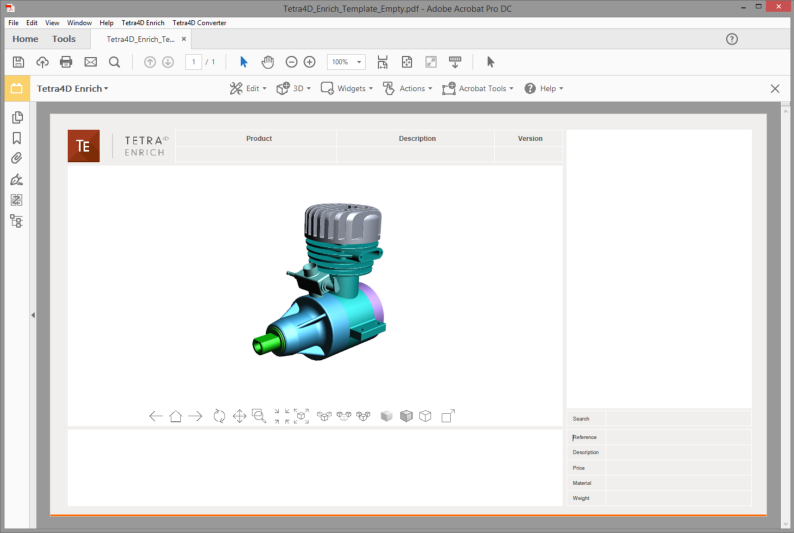Print the document with printer icon
The image size is (795, 533).
point(66,62)
